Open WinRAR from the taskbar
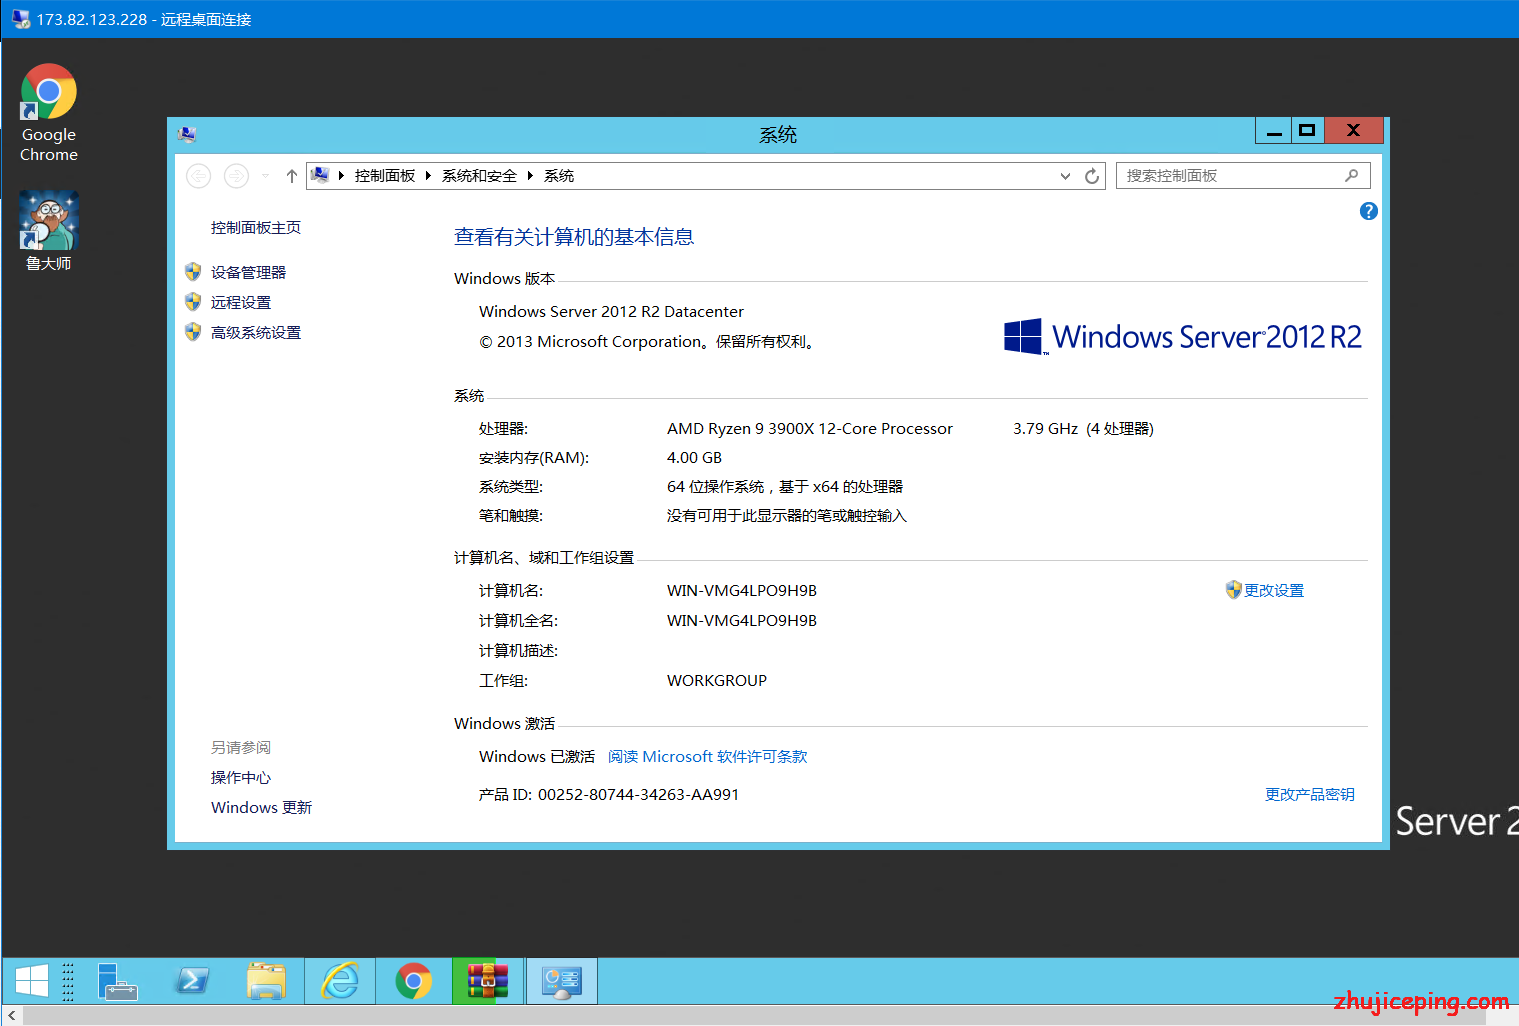 pyautogui.click(x=488, y=981)
